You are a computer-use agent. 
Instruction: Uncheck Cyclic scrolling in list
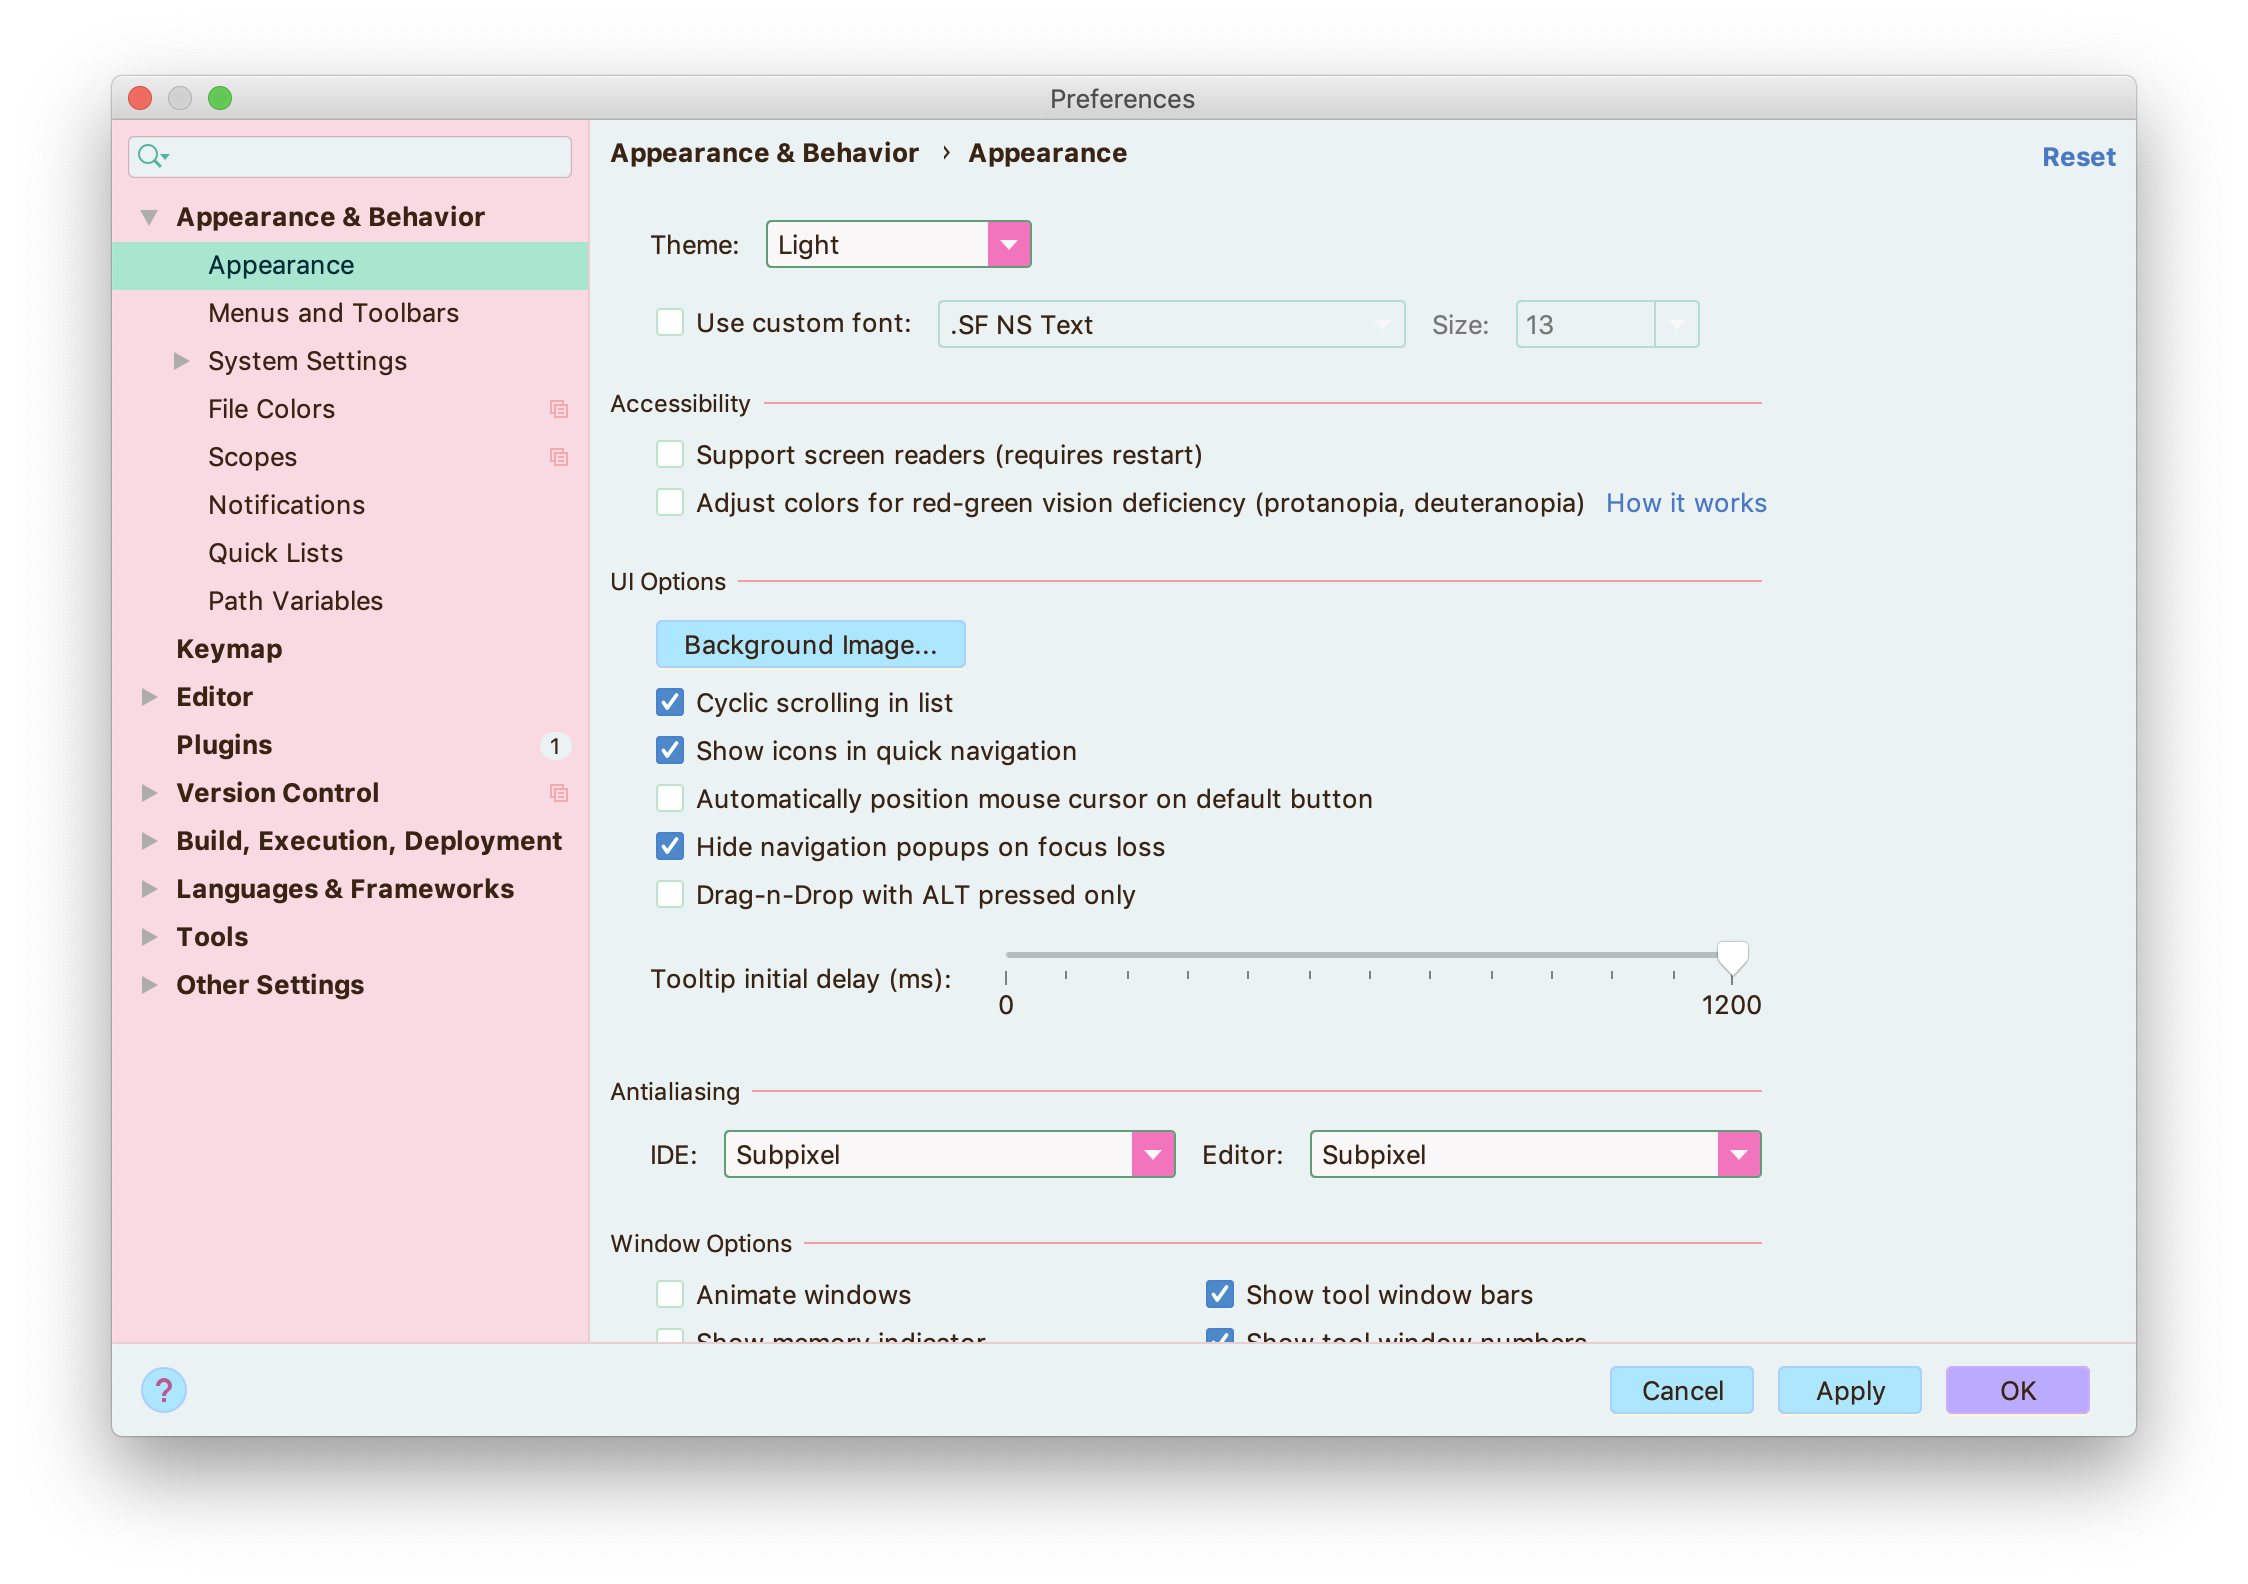pos(670,703)
